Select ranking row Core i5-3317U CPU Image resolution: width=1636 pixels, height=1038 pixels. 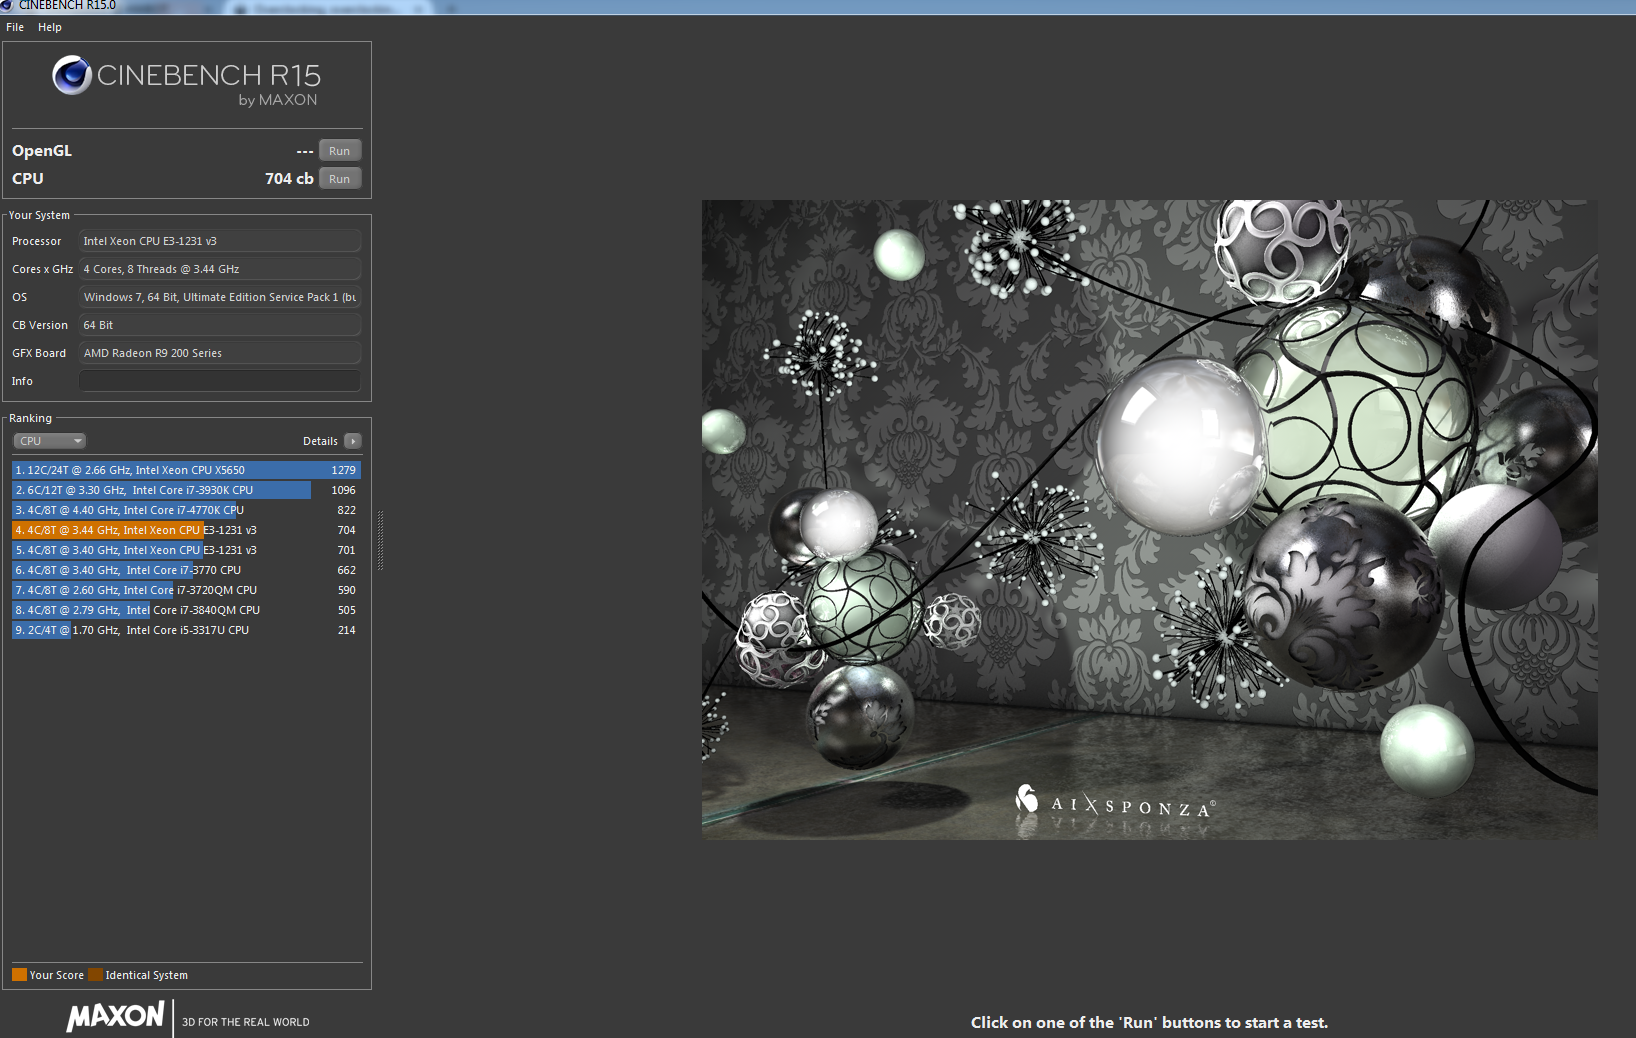pyautogui.click(x=186, y=630)
